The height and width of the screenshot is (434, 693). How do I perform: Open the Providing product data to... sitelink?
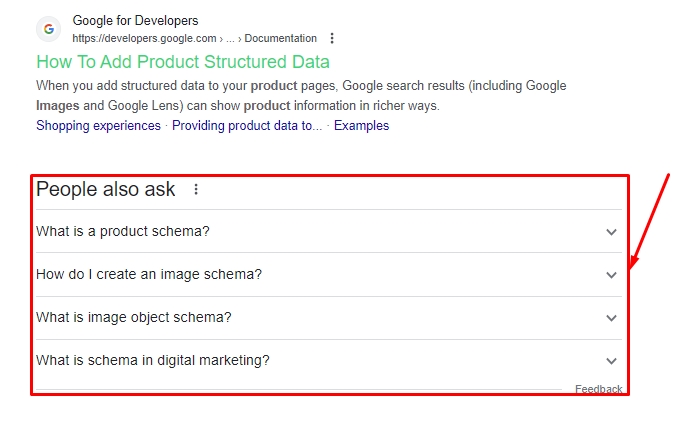(x=247, y=126)
